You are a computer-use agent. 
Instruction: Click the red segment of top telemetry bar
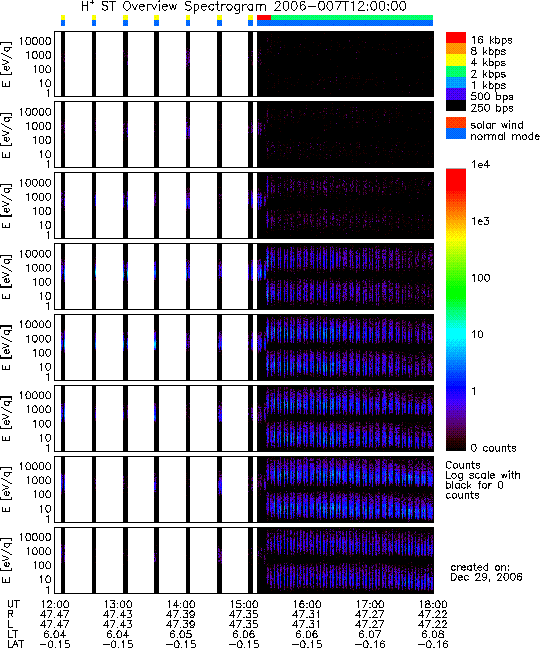(264, 17)
